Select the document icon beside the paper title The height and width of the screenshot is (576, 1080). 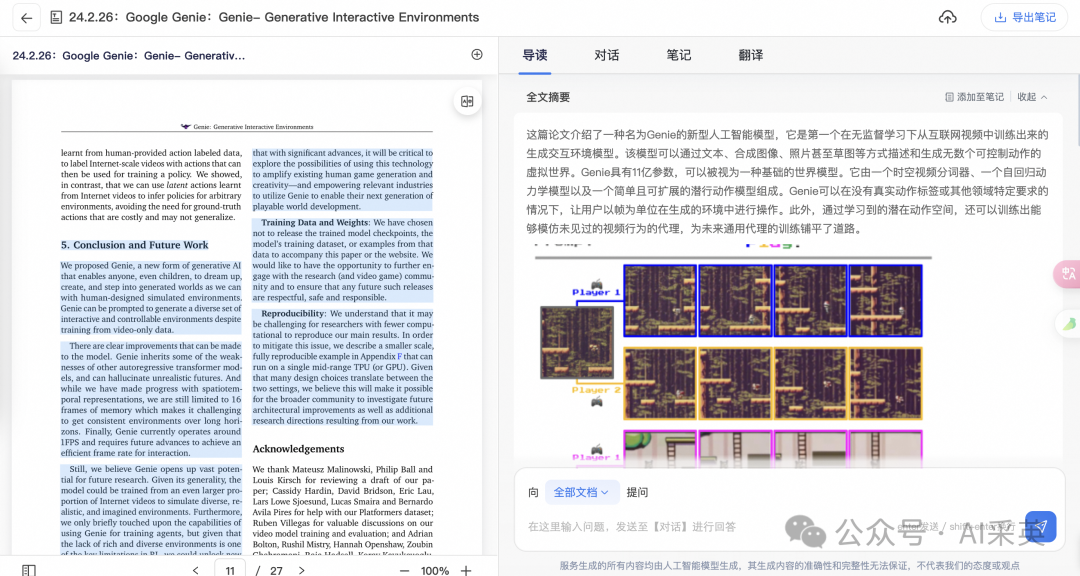pyautogui.click(x=55, y=17)
